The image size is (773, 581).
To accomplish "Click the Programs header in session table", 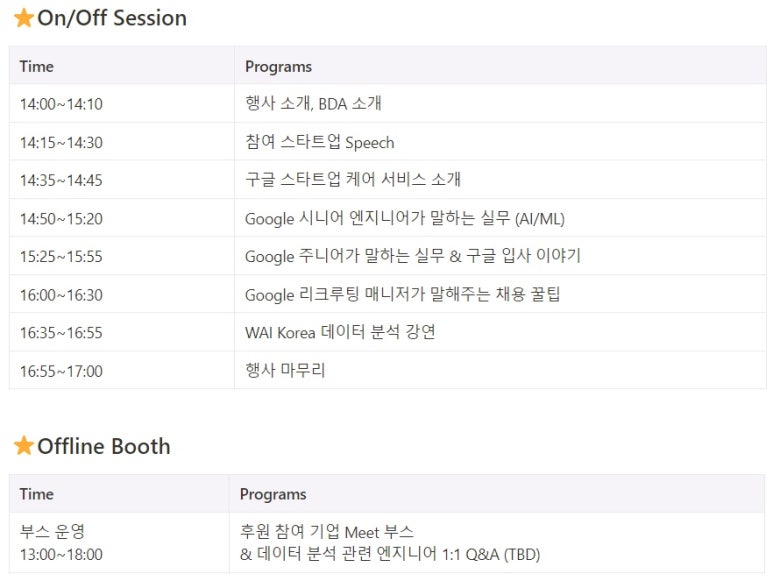I will pyautogui.click(x=279, y=67).
